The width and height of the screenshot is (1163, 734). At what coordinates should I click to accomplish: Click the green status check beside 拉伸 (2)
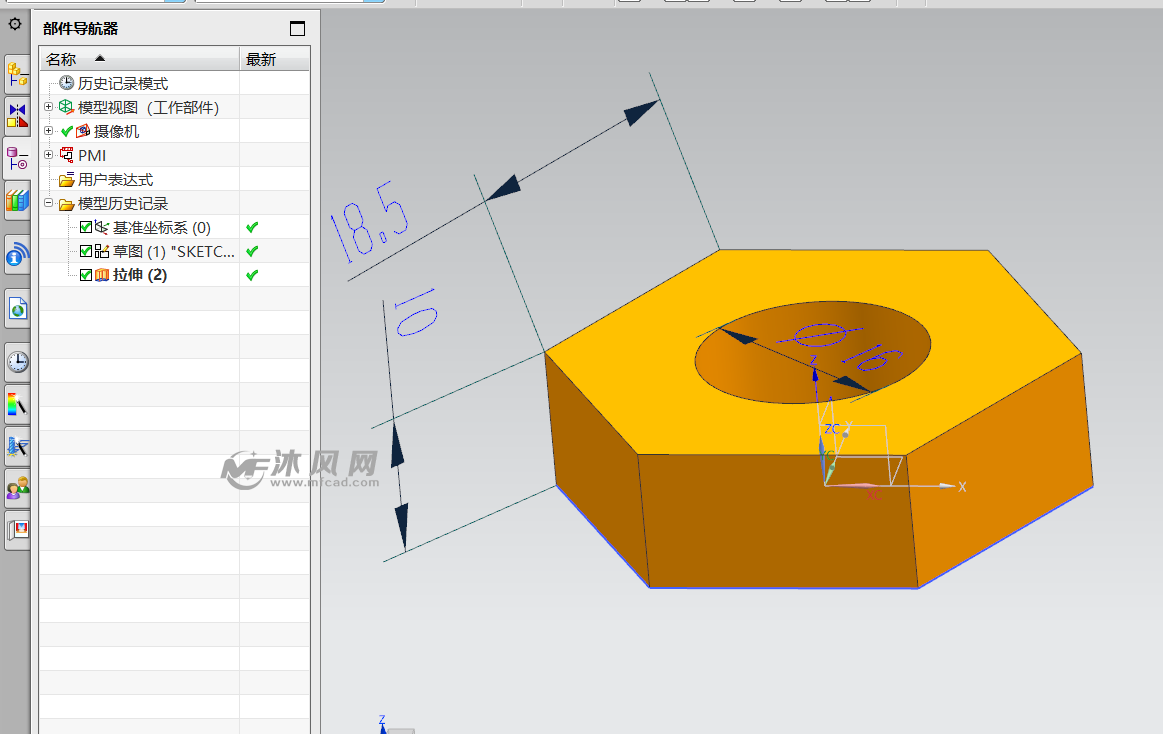pyautogui.click(x=252, y=274)
